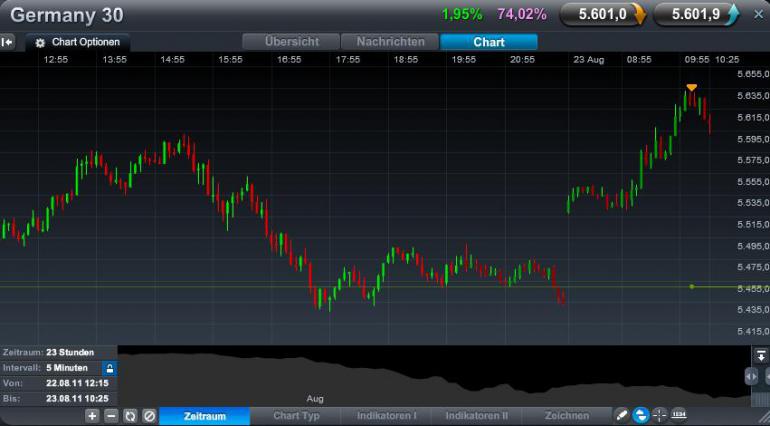Zoom out with the minus icon
770x426 pixels.
click(x=111, y=416)
